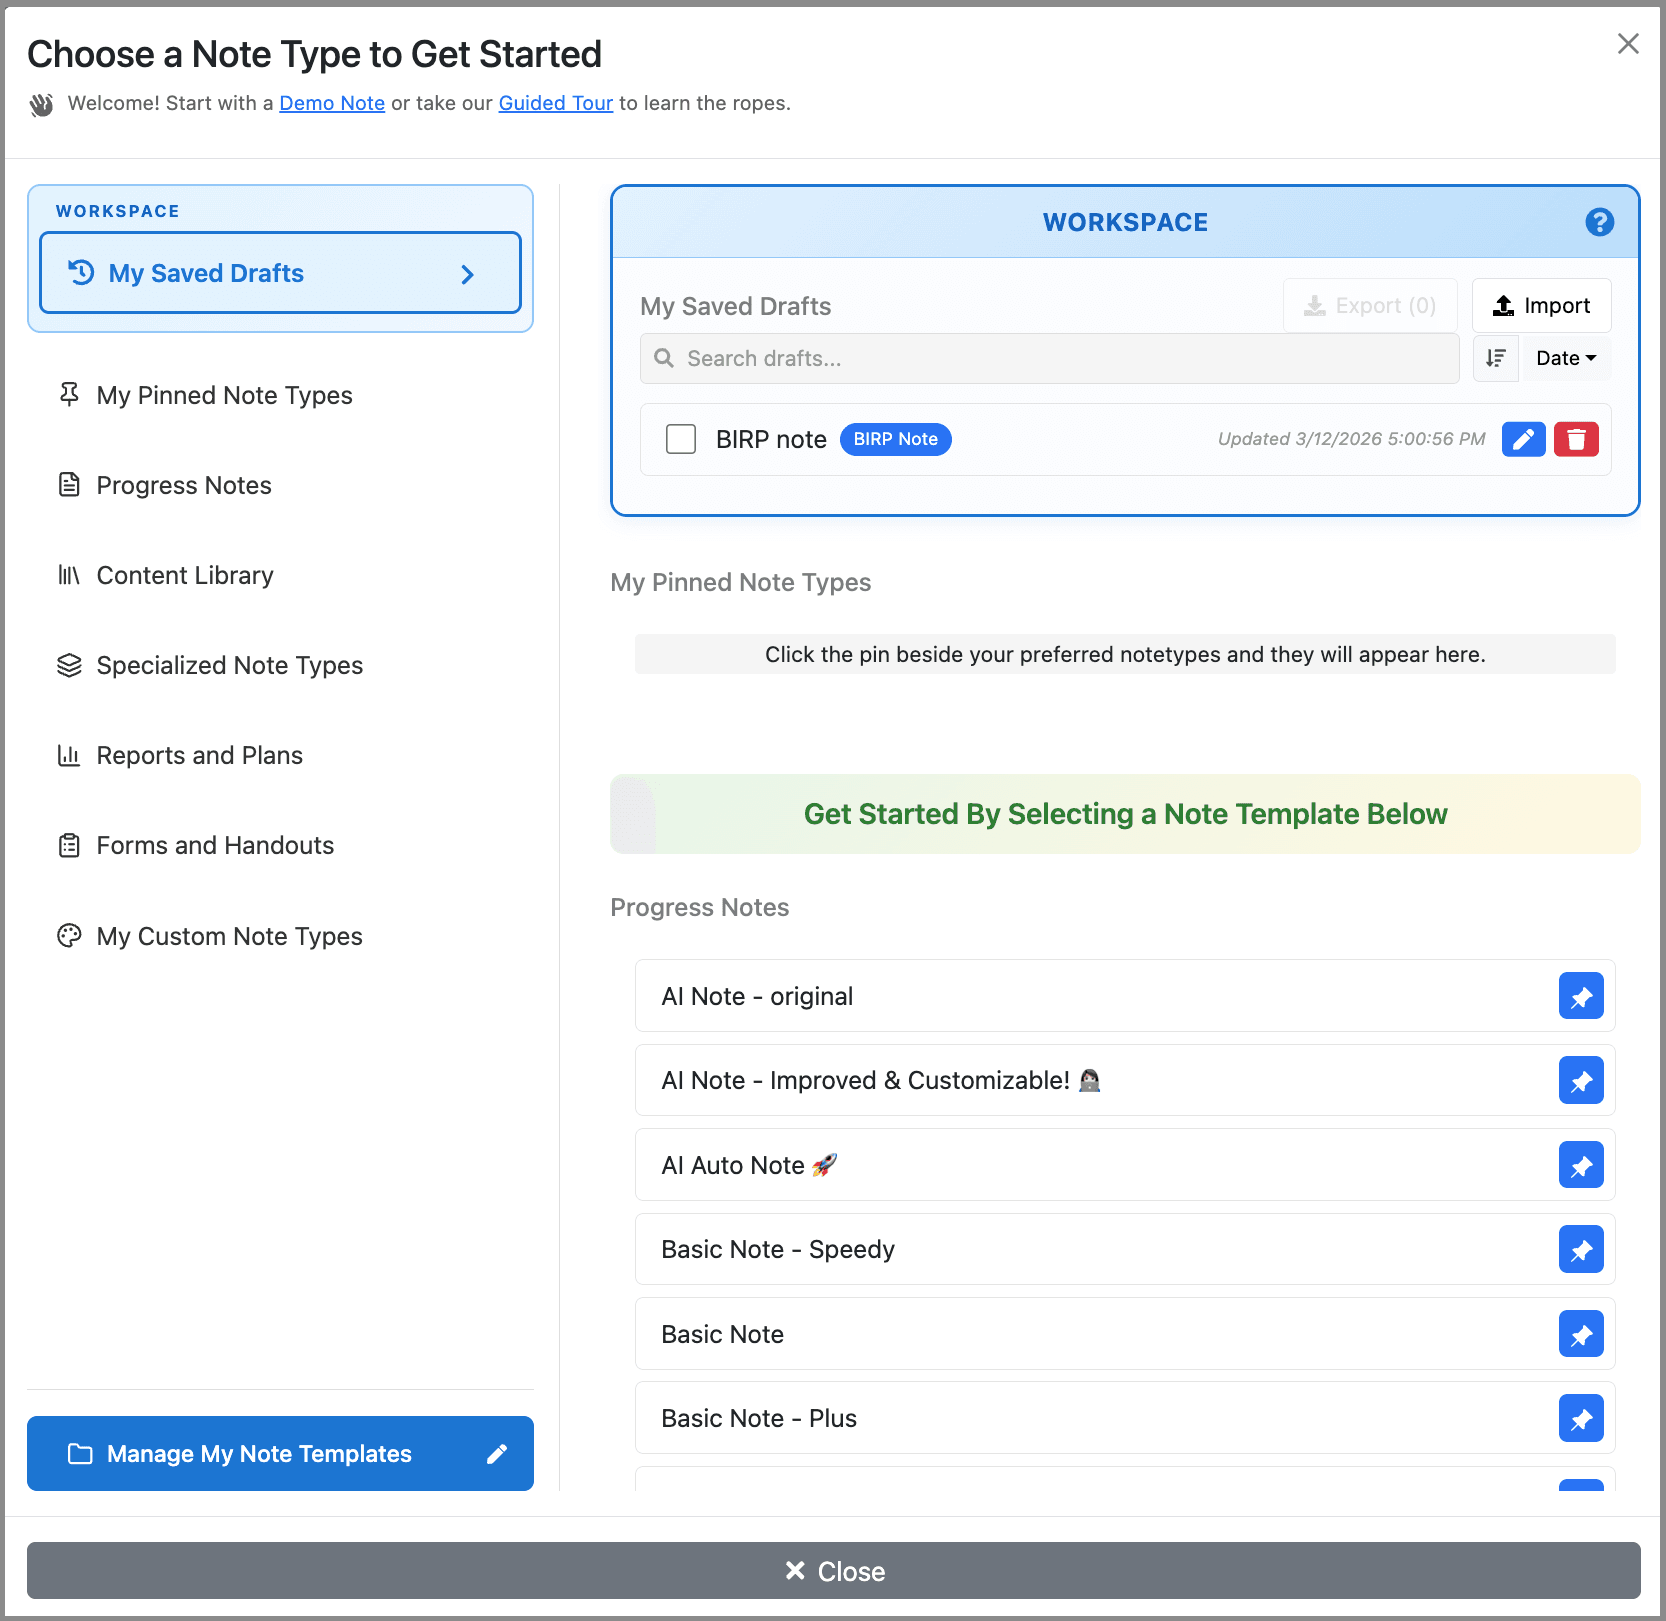This screenshot has height=1621, width=1666.
Task: Click the bottom Close button
Action: tap(834, 1571)
